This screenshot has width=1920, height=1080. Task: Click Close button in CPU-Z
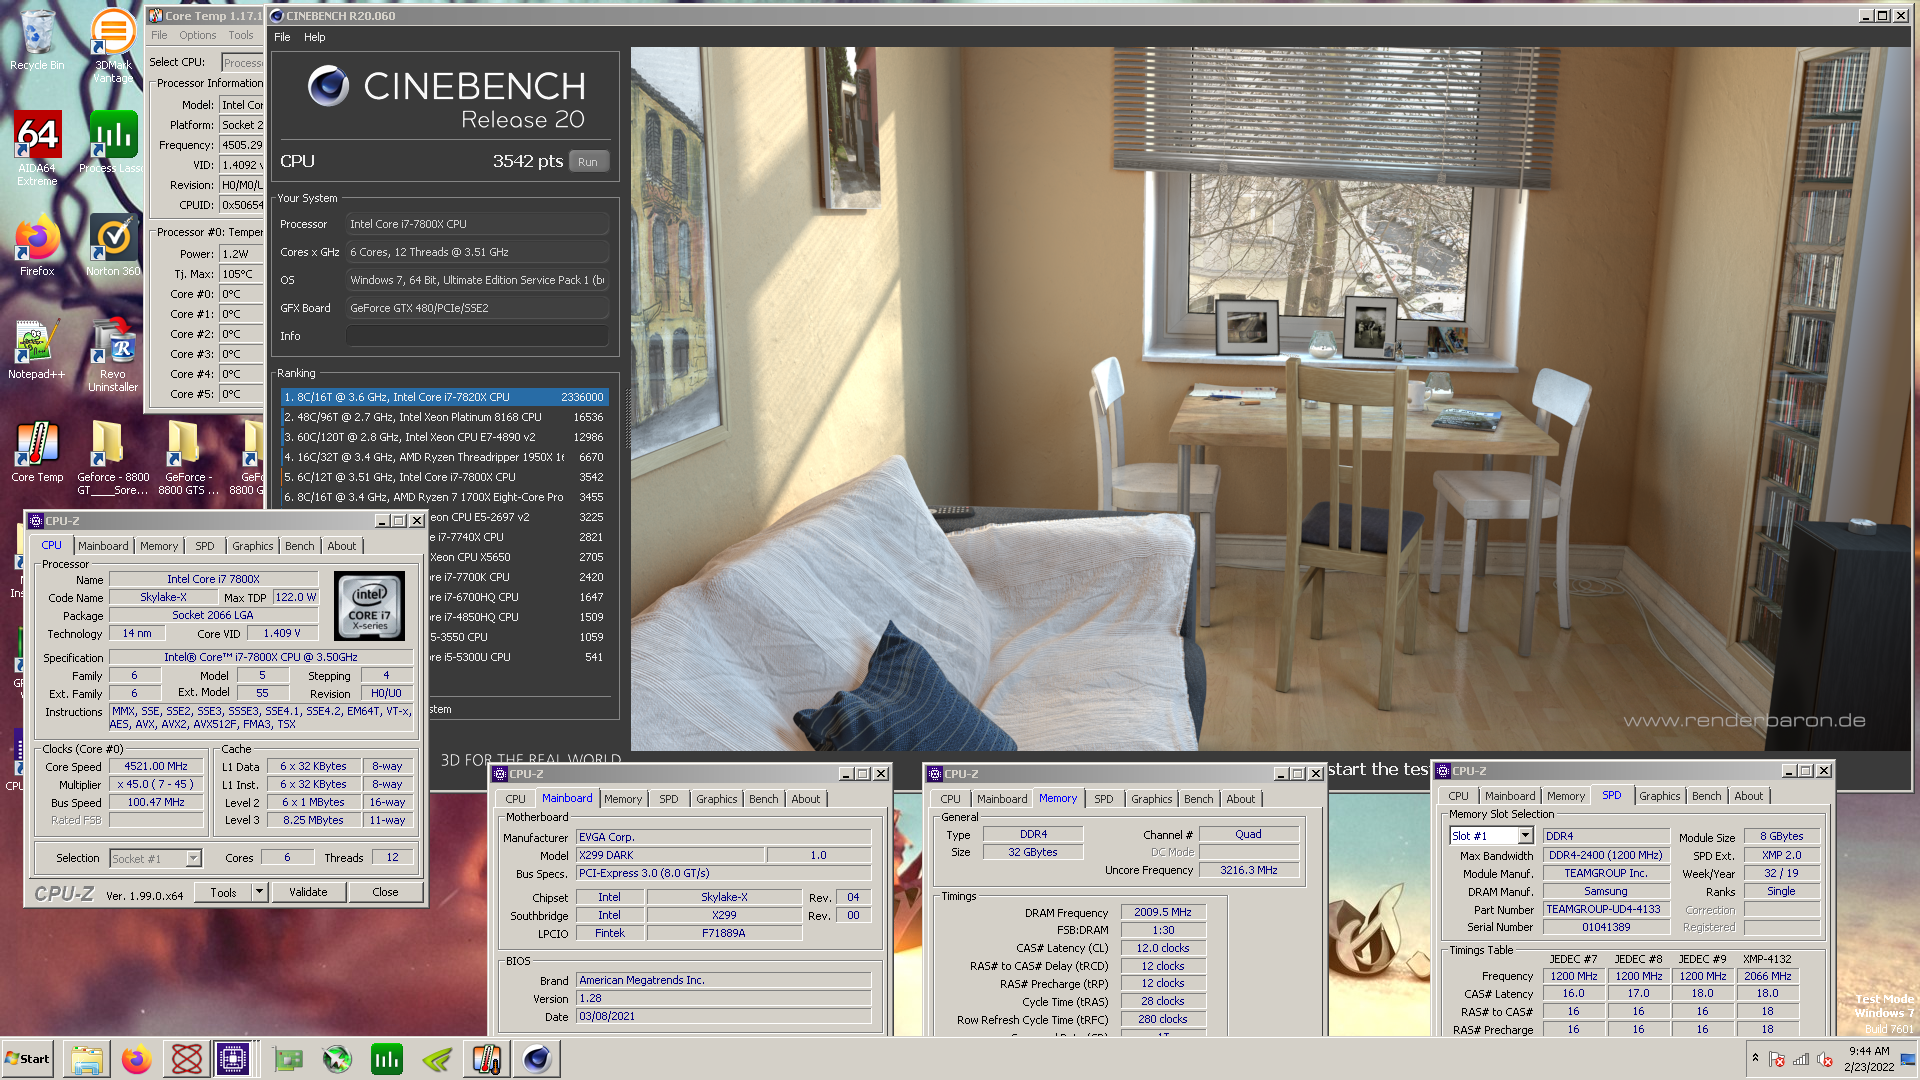pos(385,892)
